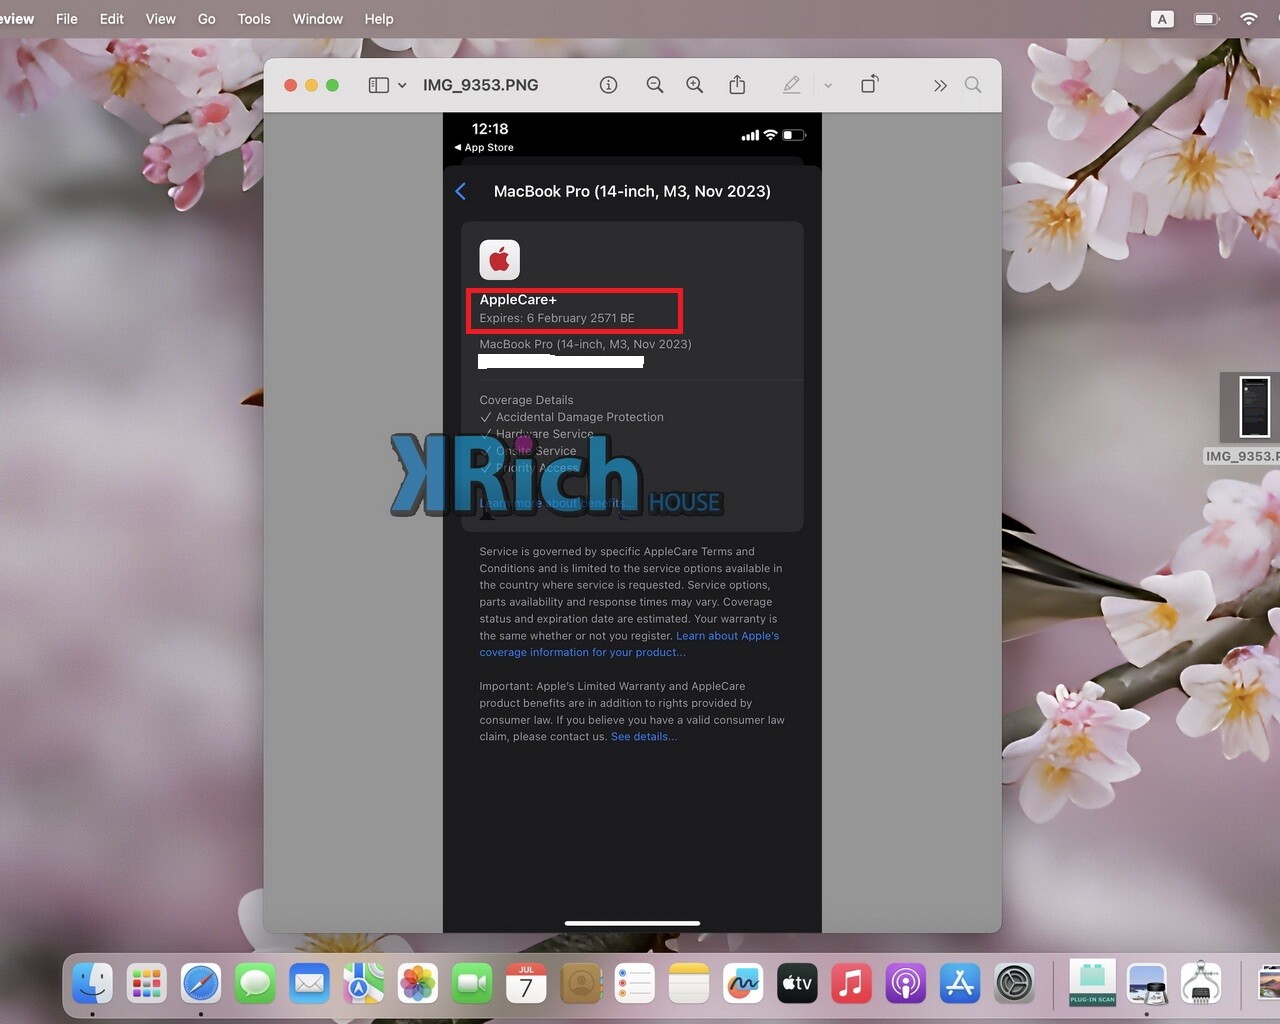
Task: Open System Settings from the dock
Action: pos(1014,984)
